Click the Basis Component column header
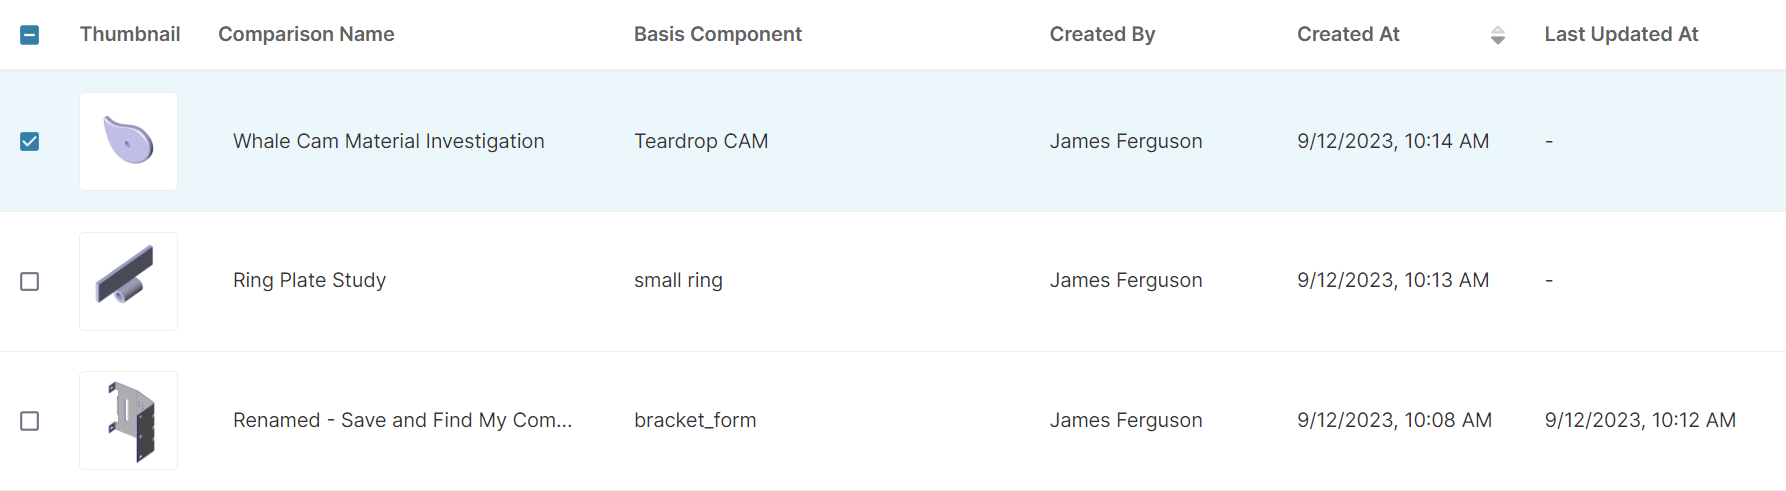1786x491 pixels. (718, 34)
